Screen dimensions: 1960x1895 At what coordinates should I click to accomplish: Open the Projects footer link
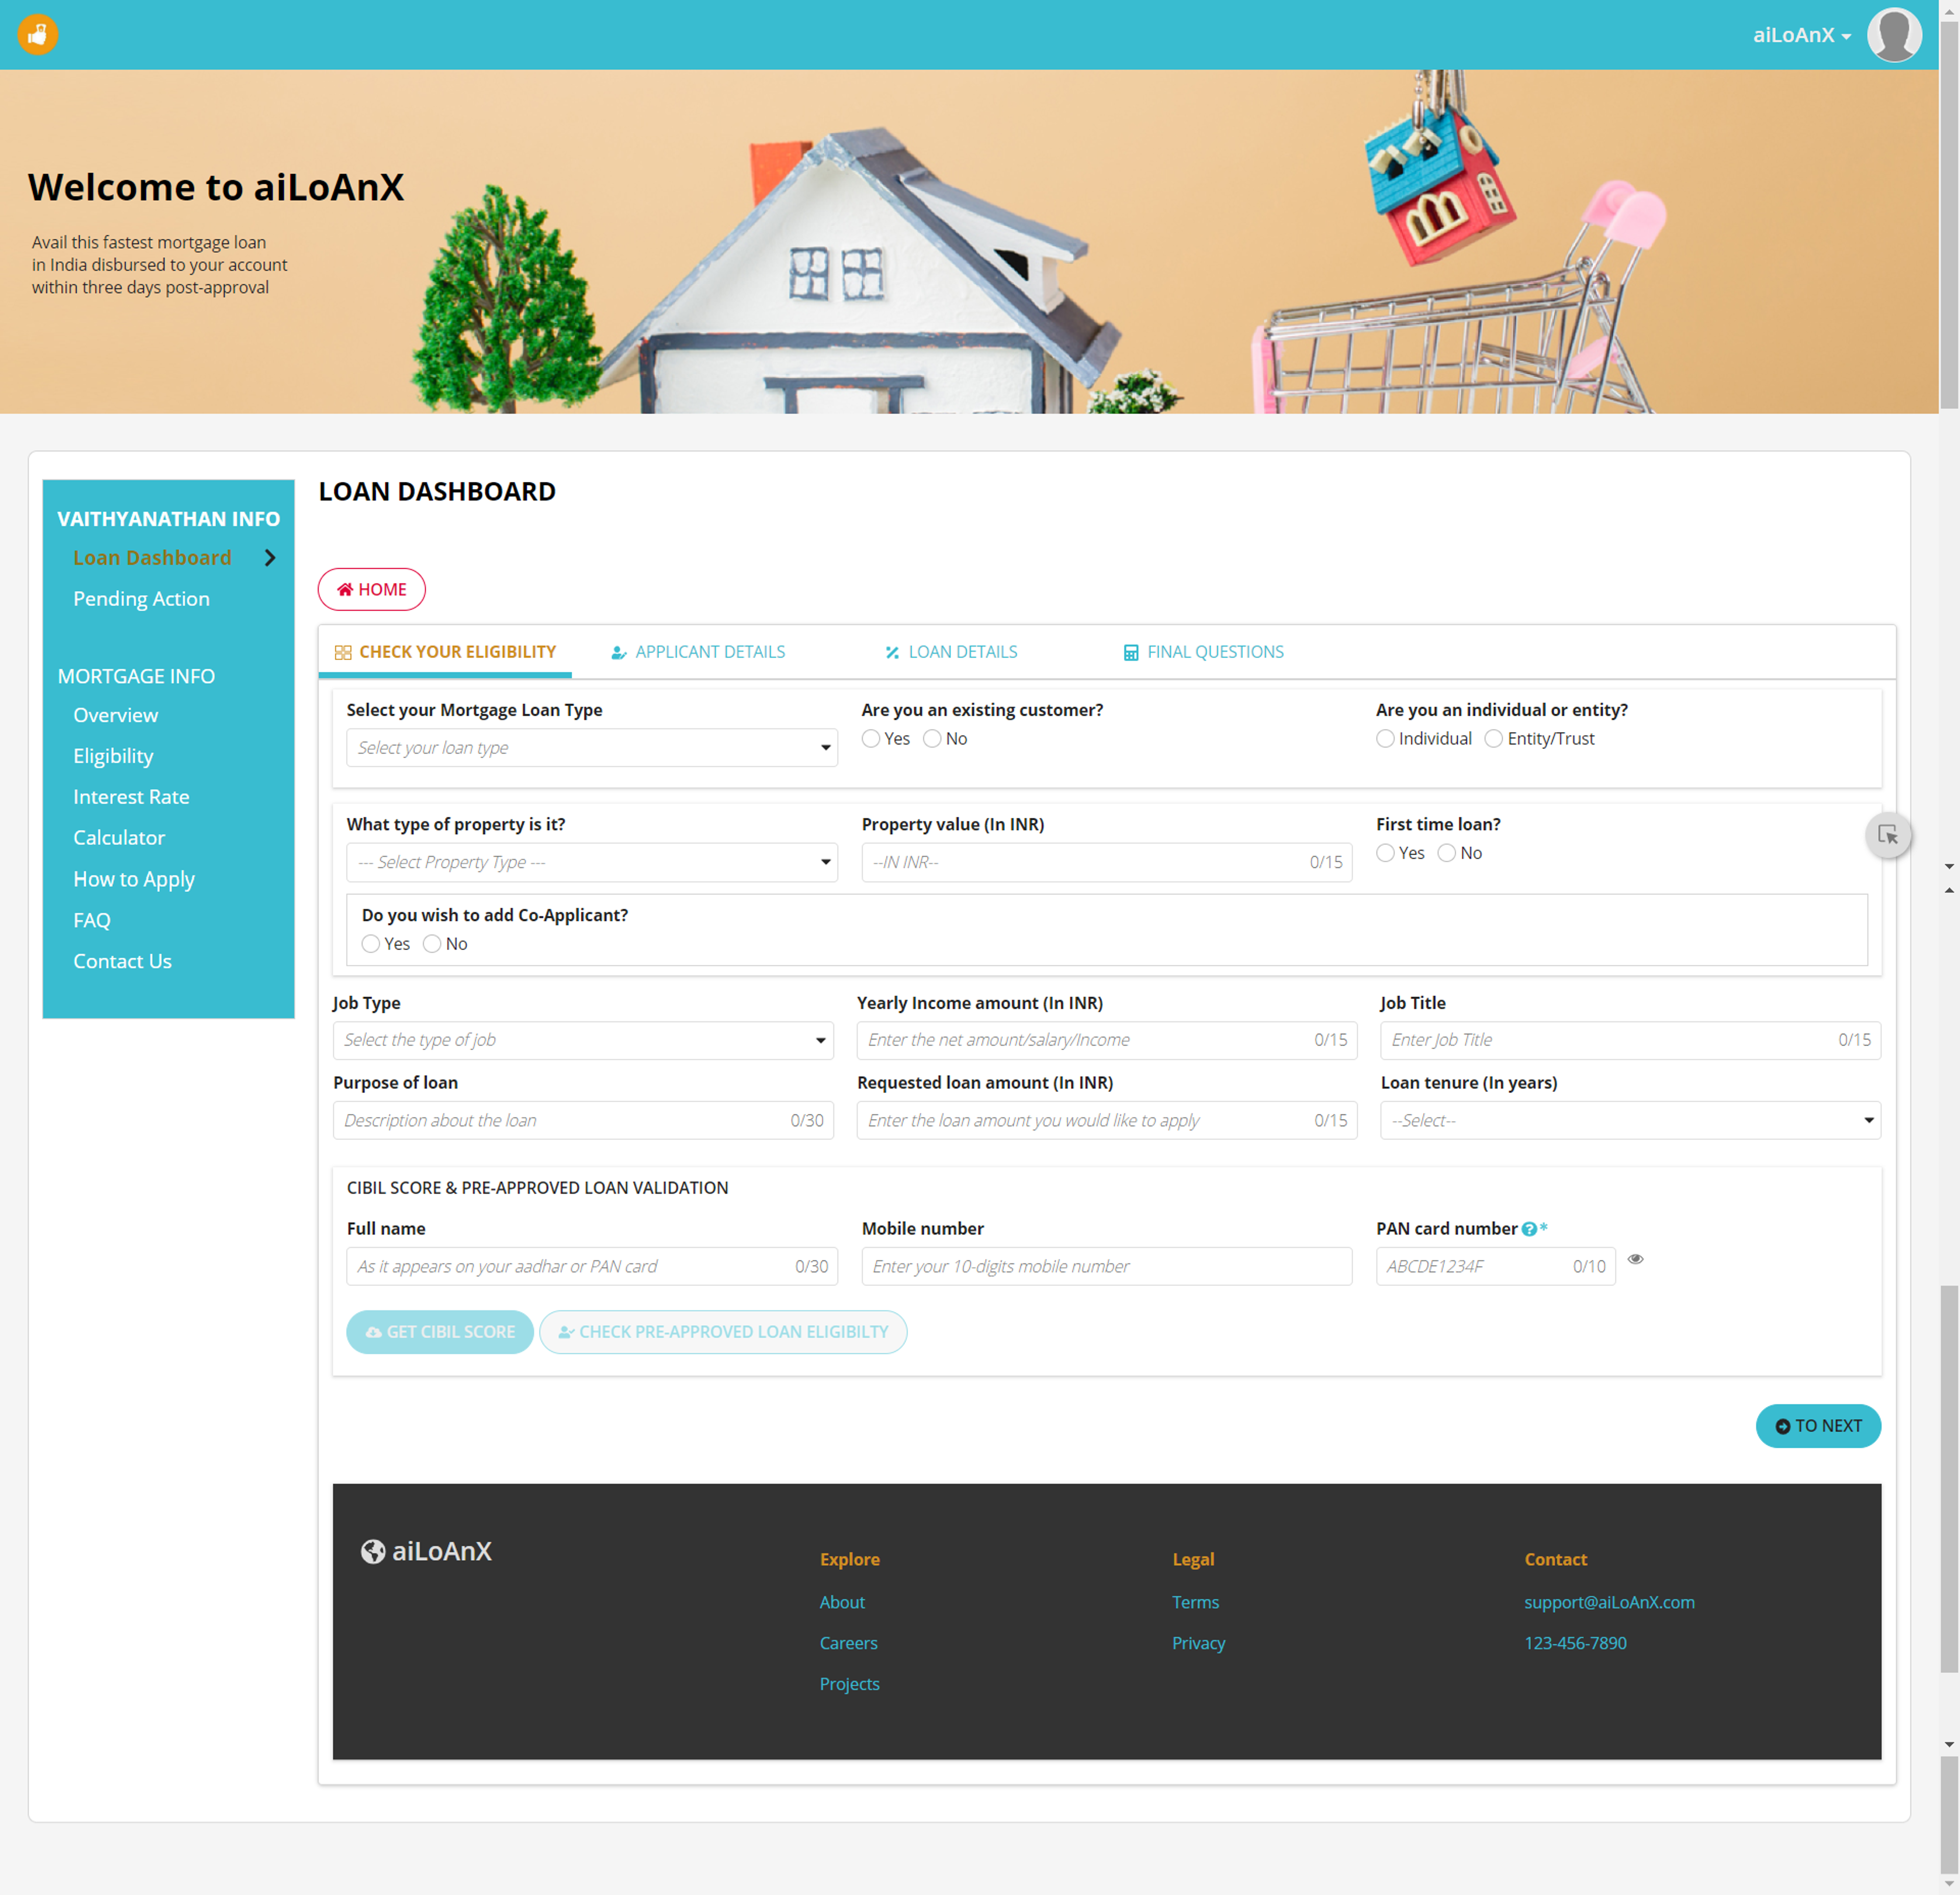(849, 1684)
